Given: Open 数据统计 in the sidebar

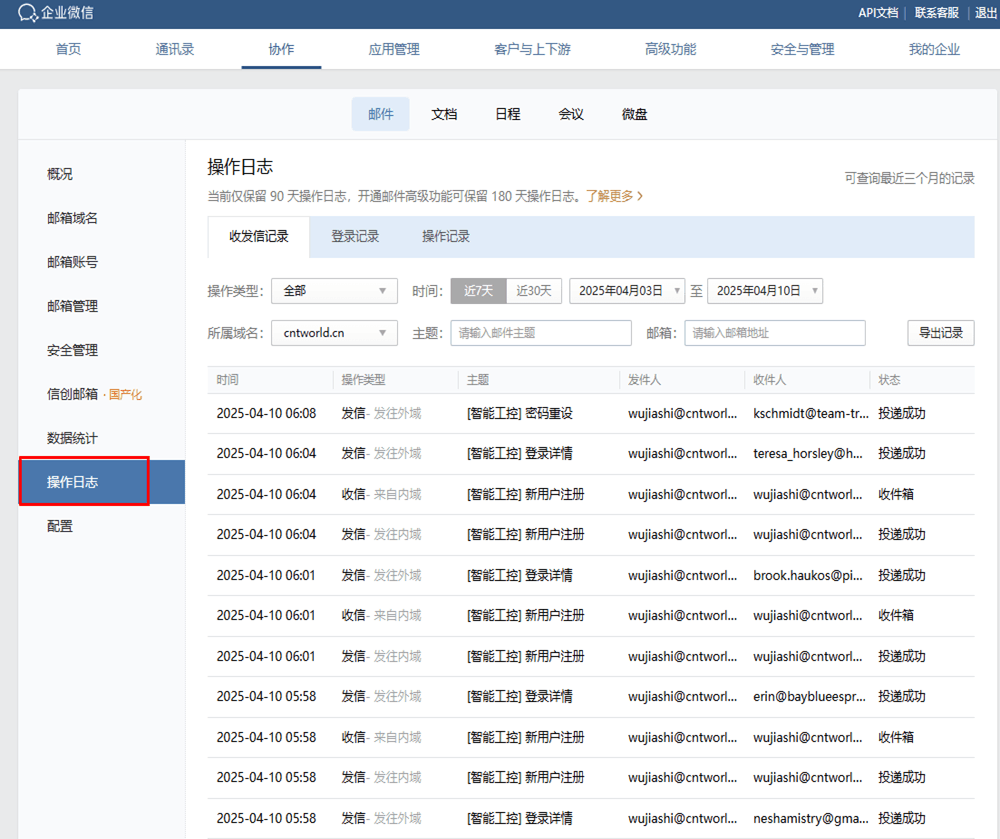Looking at the screenshot, I should point(72,438).
